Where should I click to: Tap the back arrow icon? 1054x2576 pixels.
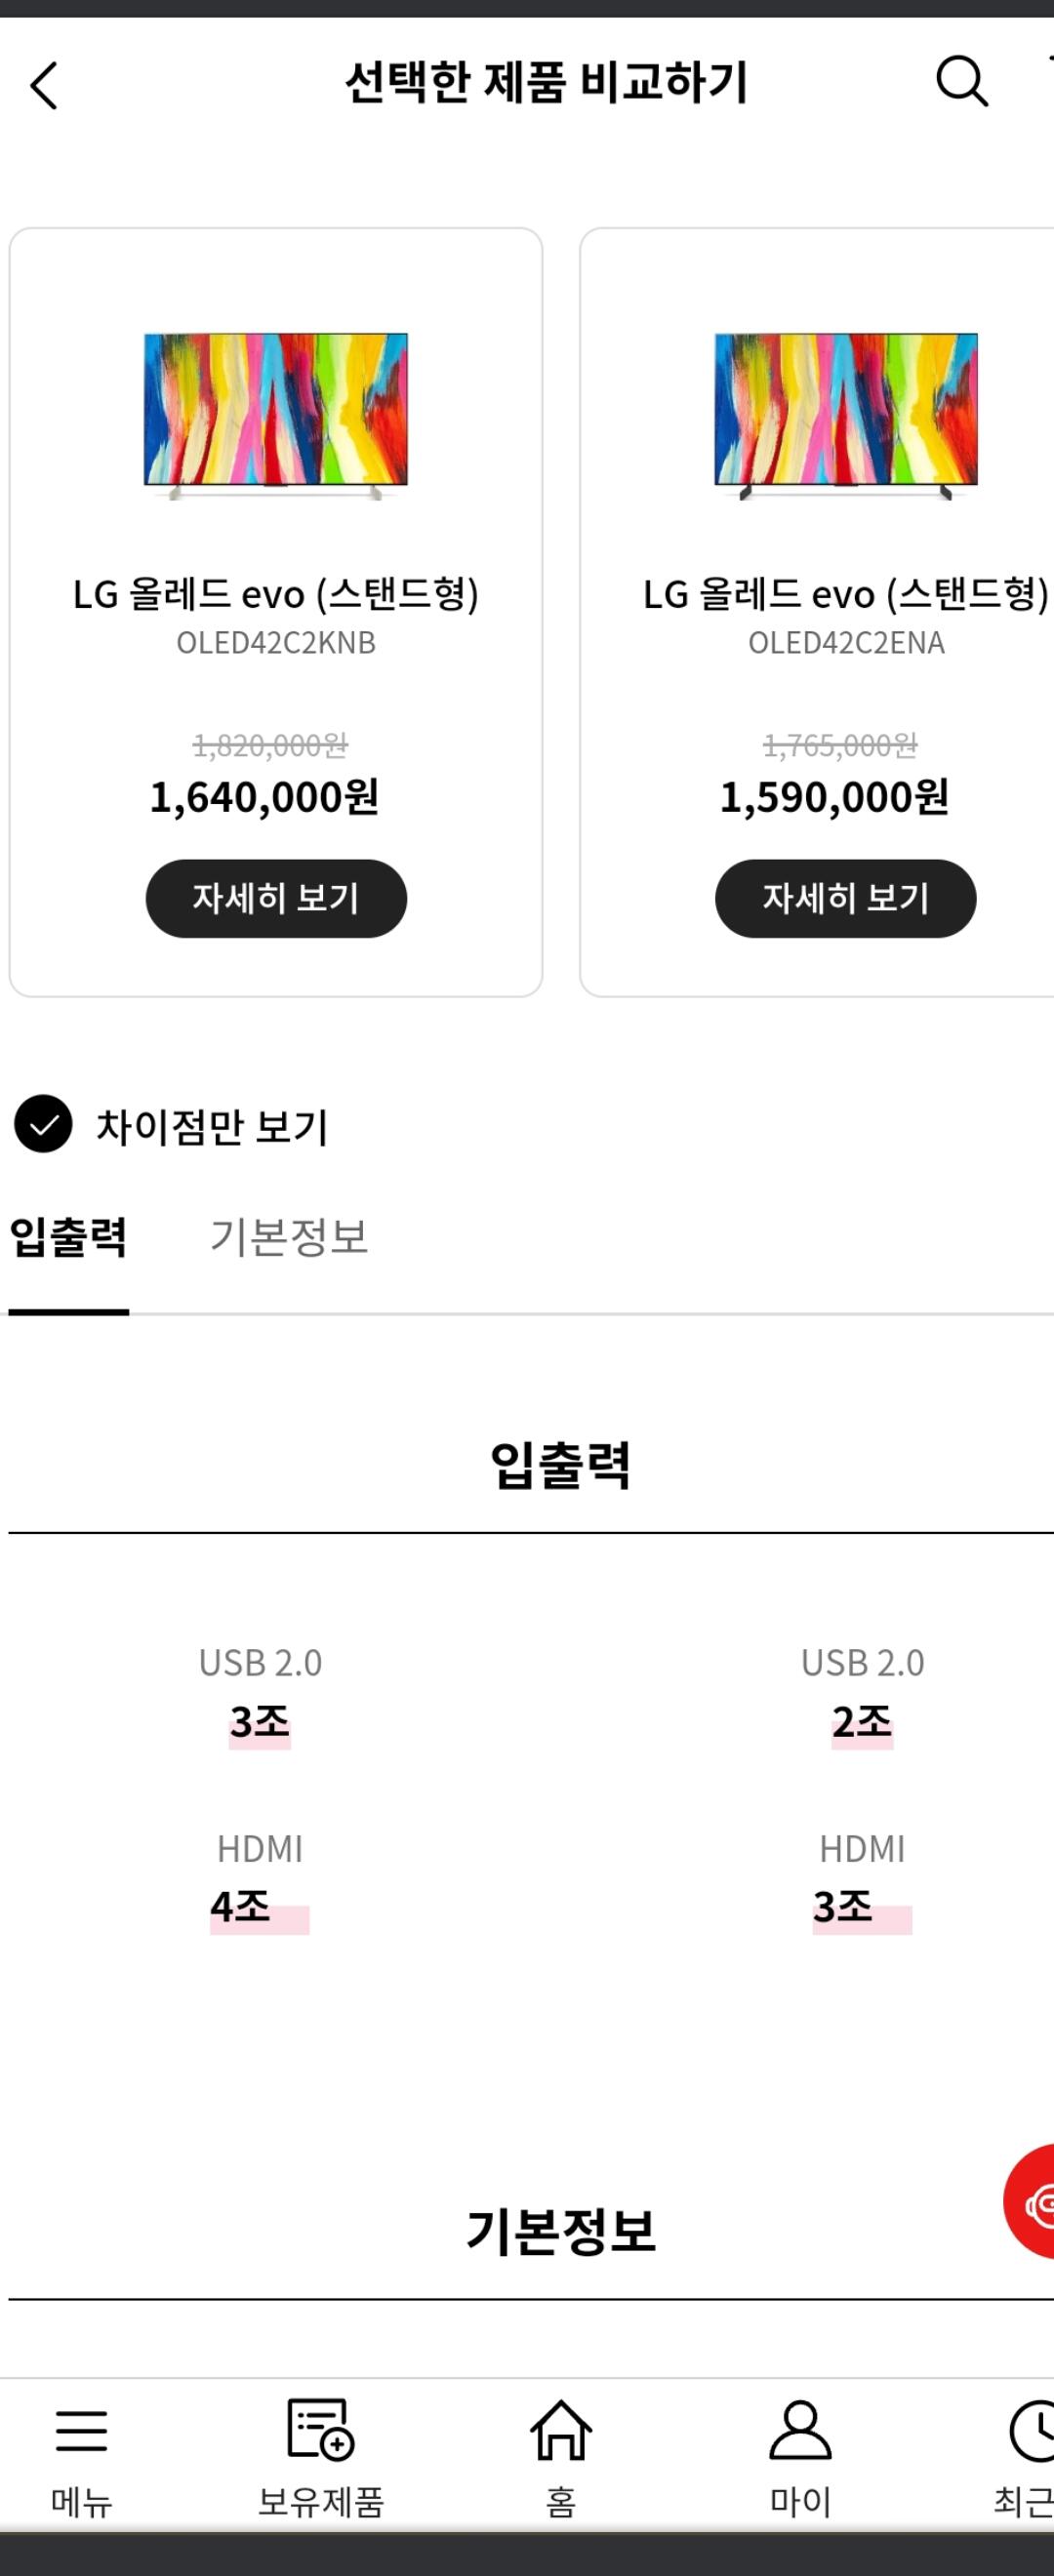[x=44, y=85]
